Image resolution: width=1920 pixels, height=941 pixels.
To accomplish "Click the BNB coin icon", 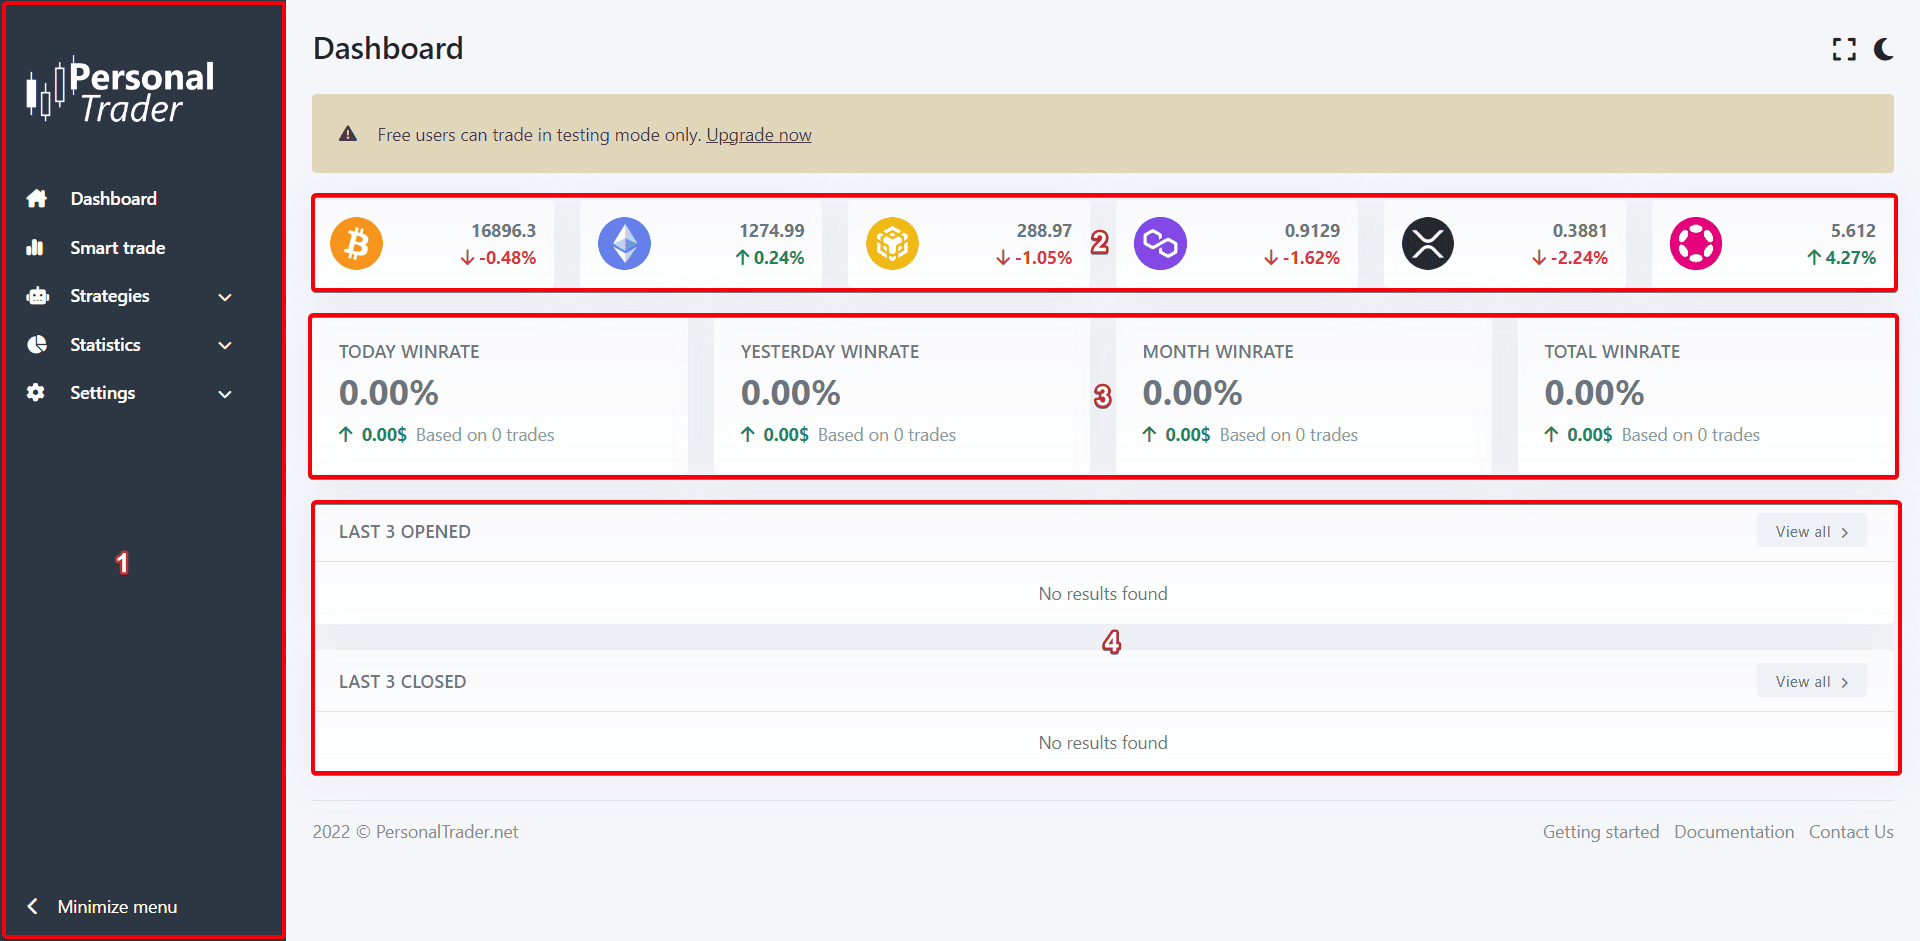I will [892, 244].
